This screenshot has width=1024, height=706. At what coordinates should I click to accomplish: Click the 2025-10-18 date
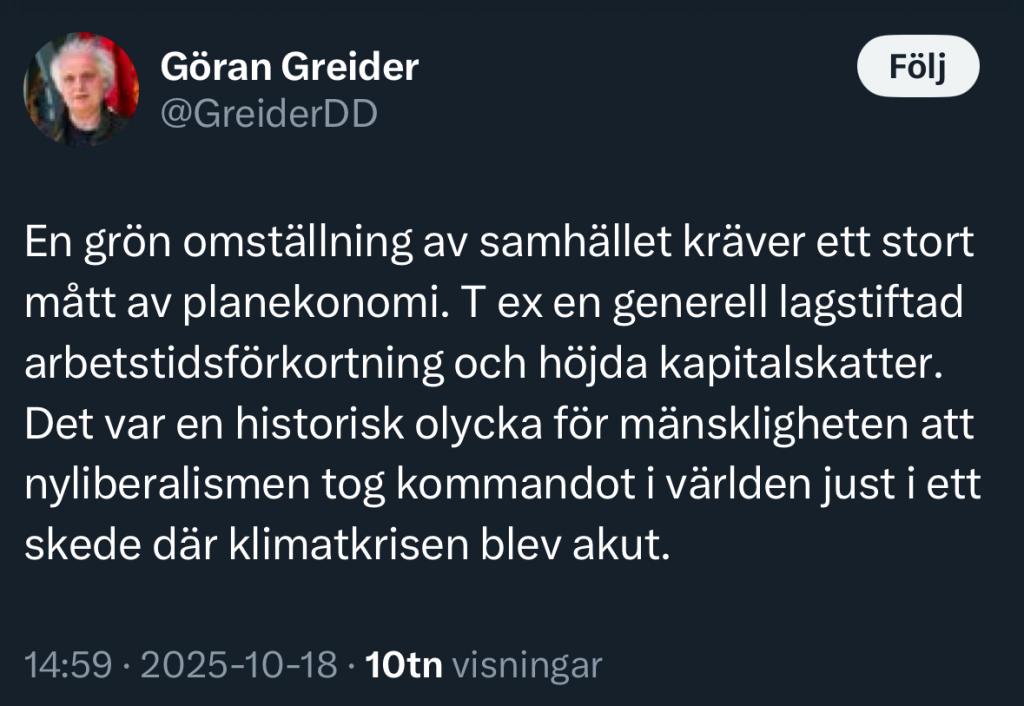pyautogui.click(x=237, y=665)
